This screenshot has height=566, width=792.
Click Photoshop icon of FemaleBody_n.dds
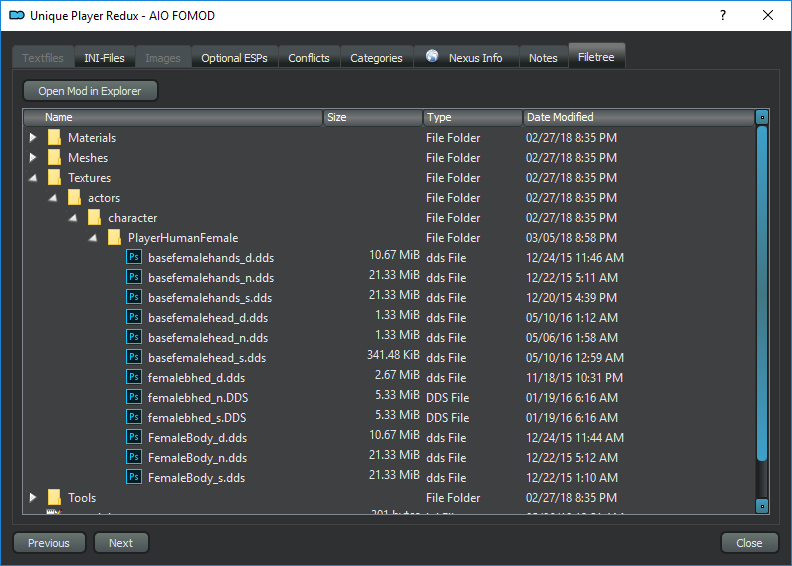click(x=134, y=457)
